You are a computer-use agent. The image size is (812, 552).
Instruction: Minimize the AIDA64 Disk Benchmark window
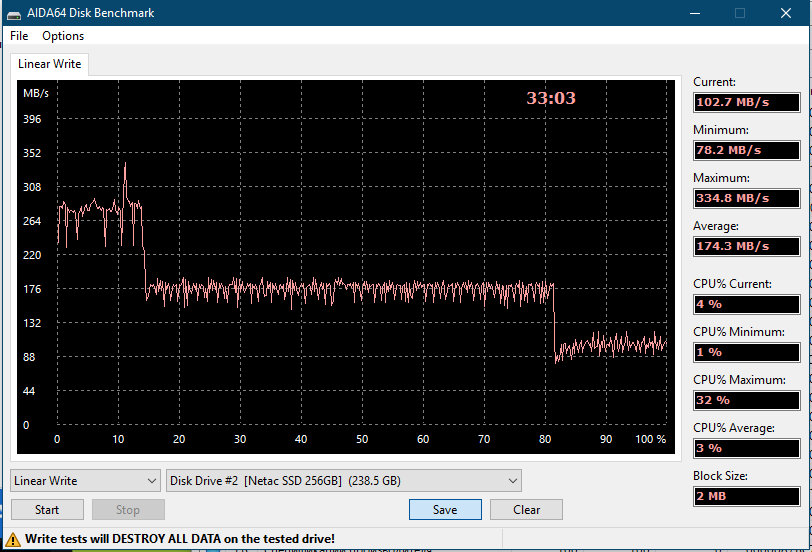(695, 13)
